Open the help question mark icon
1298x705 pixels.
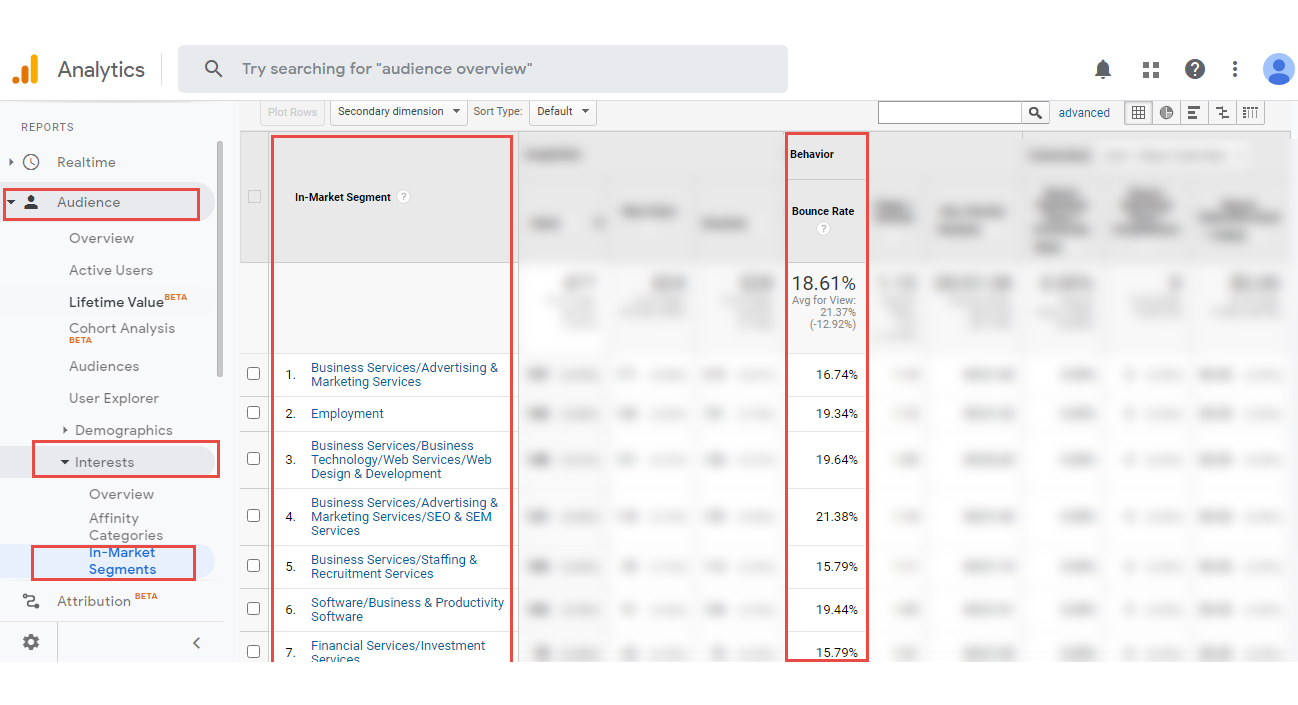(x=1195, y=69)
